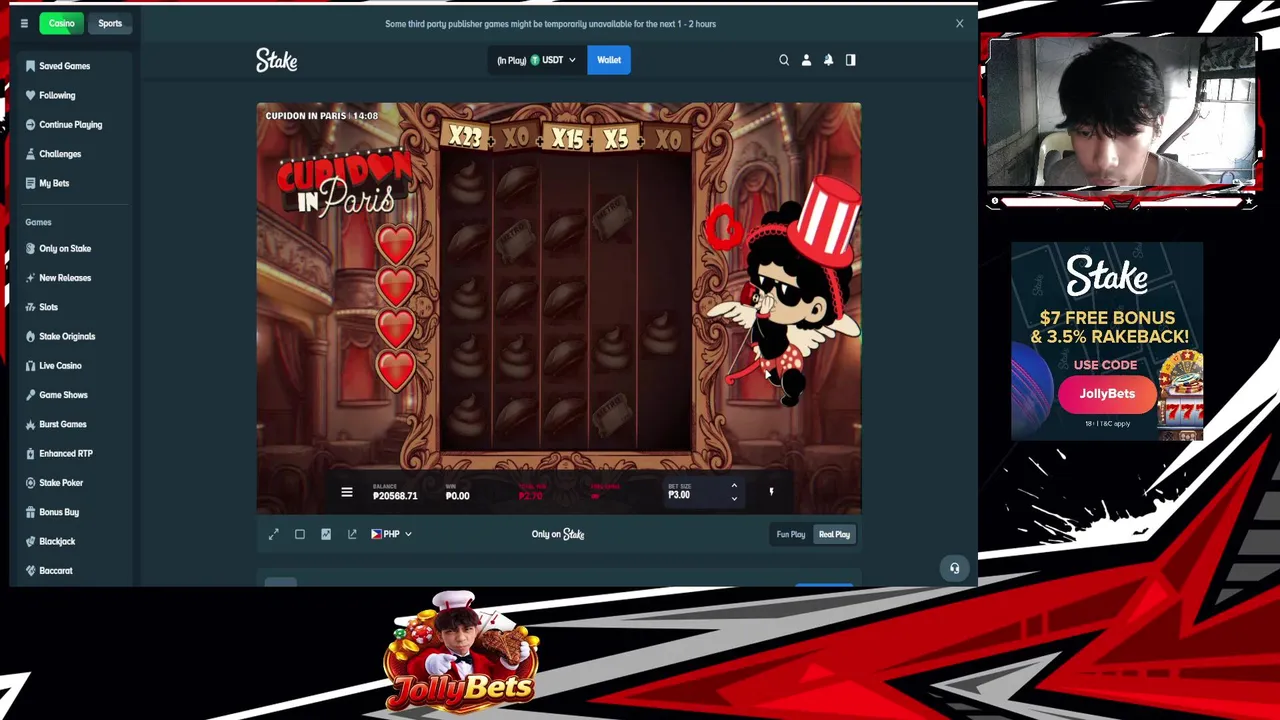
Task: Click the balance ₱20568.71 value
Action: 395,496
